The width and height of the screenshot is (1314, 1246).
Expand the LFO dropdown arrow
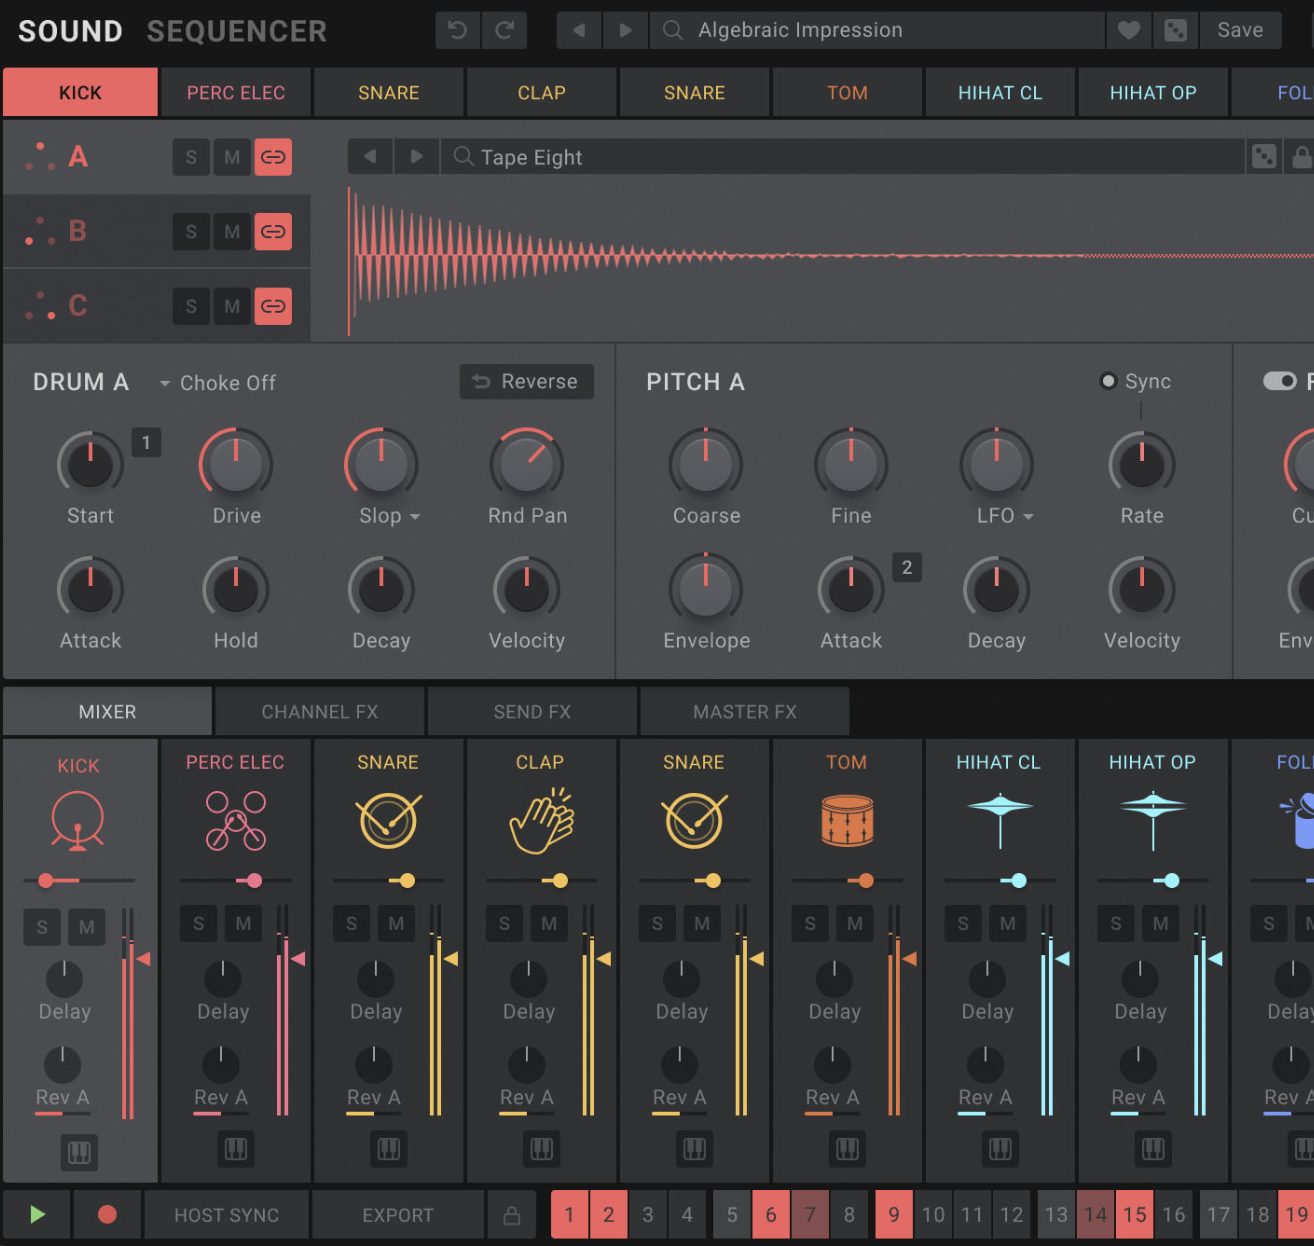coord(1028,517)
